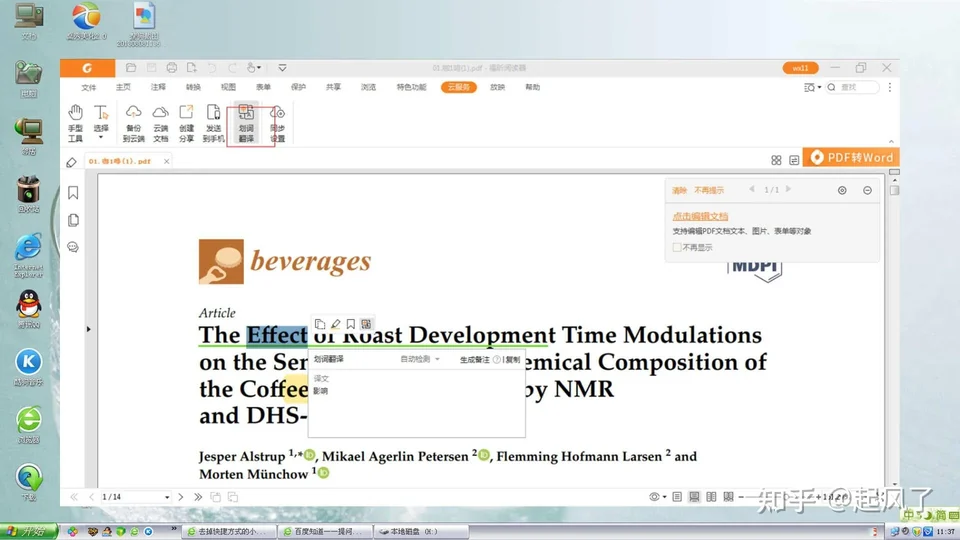Switch to the 视图 ribbon tab

tap(228, 88)
